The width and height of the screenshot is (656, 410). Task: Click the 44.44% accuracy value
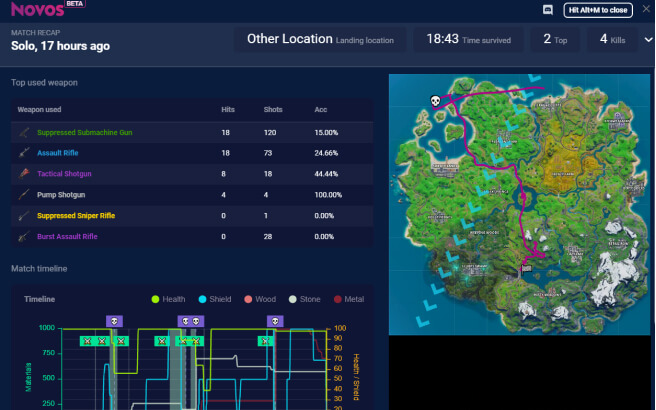pyautogui.click(x=326, y=174)
